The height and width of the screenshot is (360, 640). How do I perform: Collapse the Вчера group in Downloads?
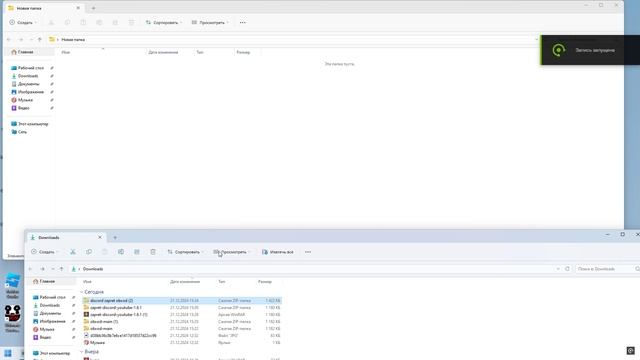click(82, 351)
